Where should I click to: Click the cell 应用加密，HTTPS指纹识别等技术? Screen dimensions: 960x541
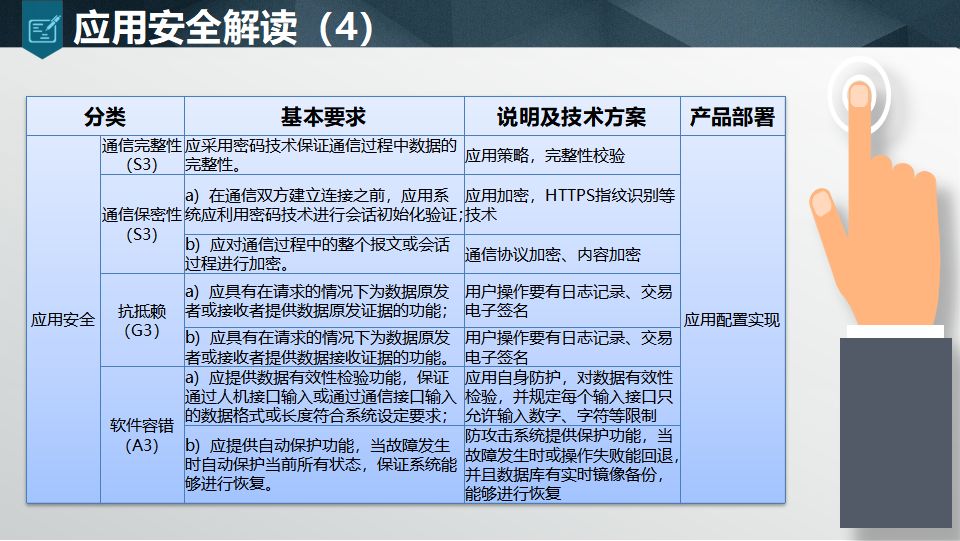(x=572, y=205)
